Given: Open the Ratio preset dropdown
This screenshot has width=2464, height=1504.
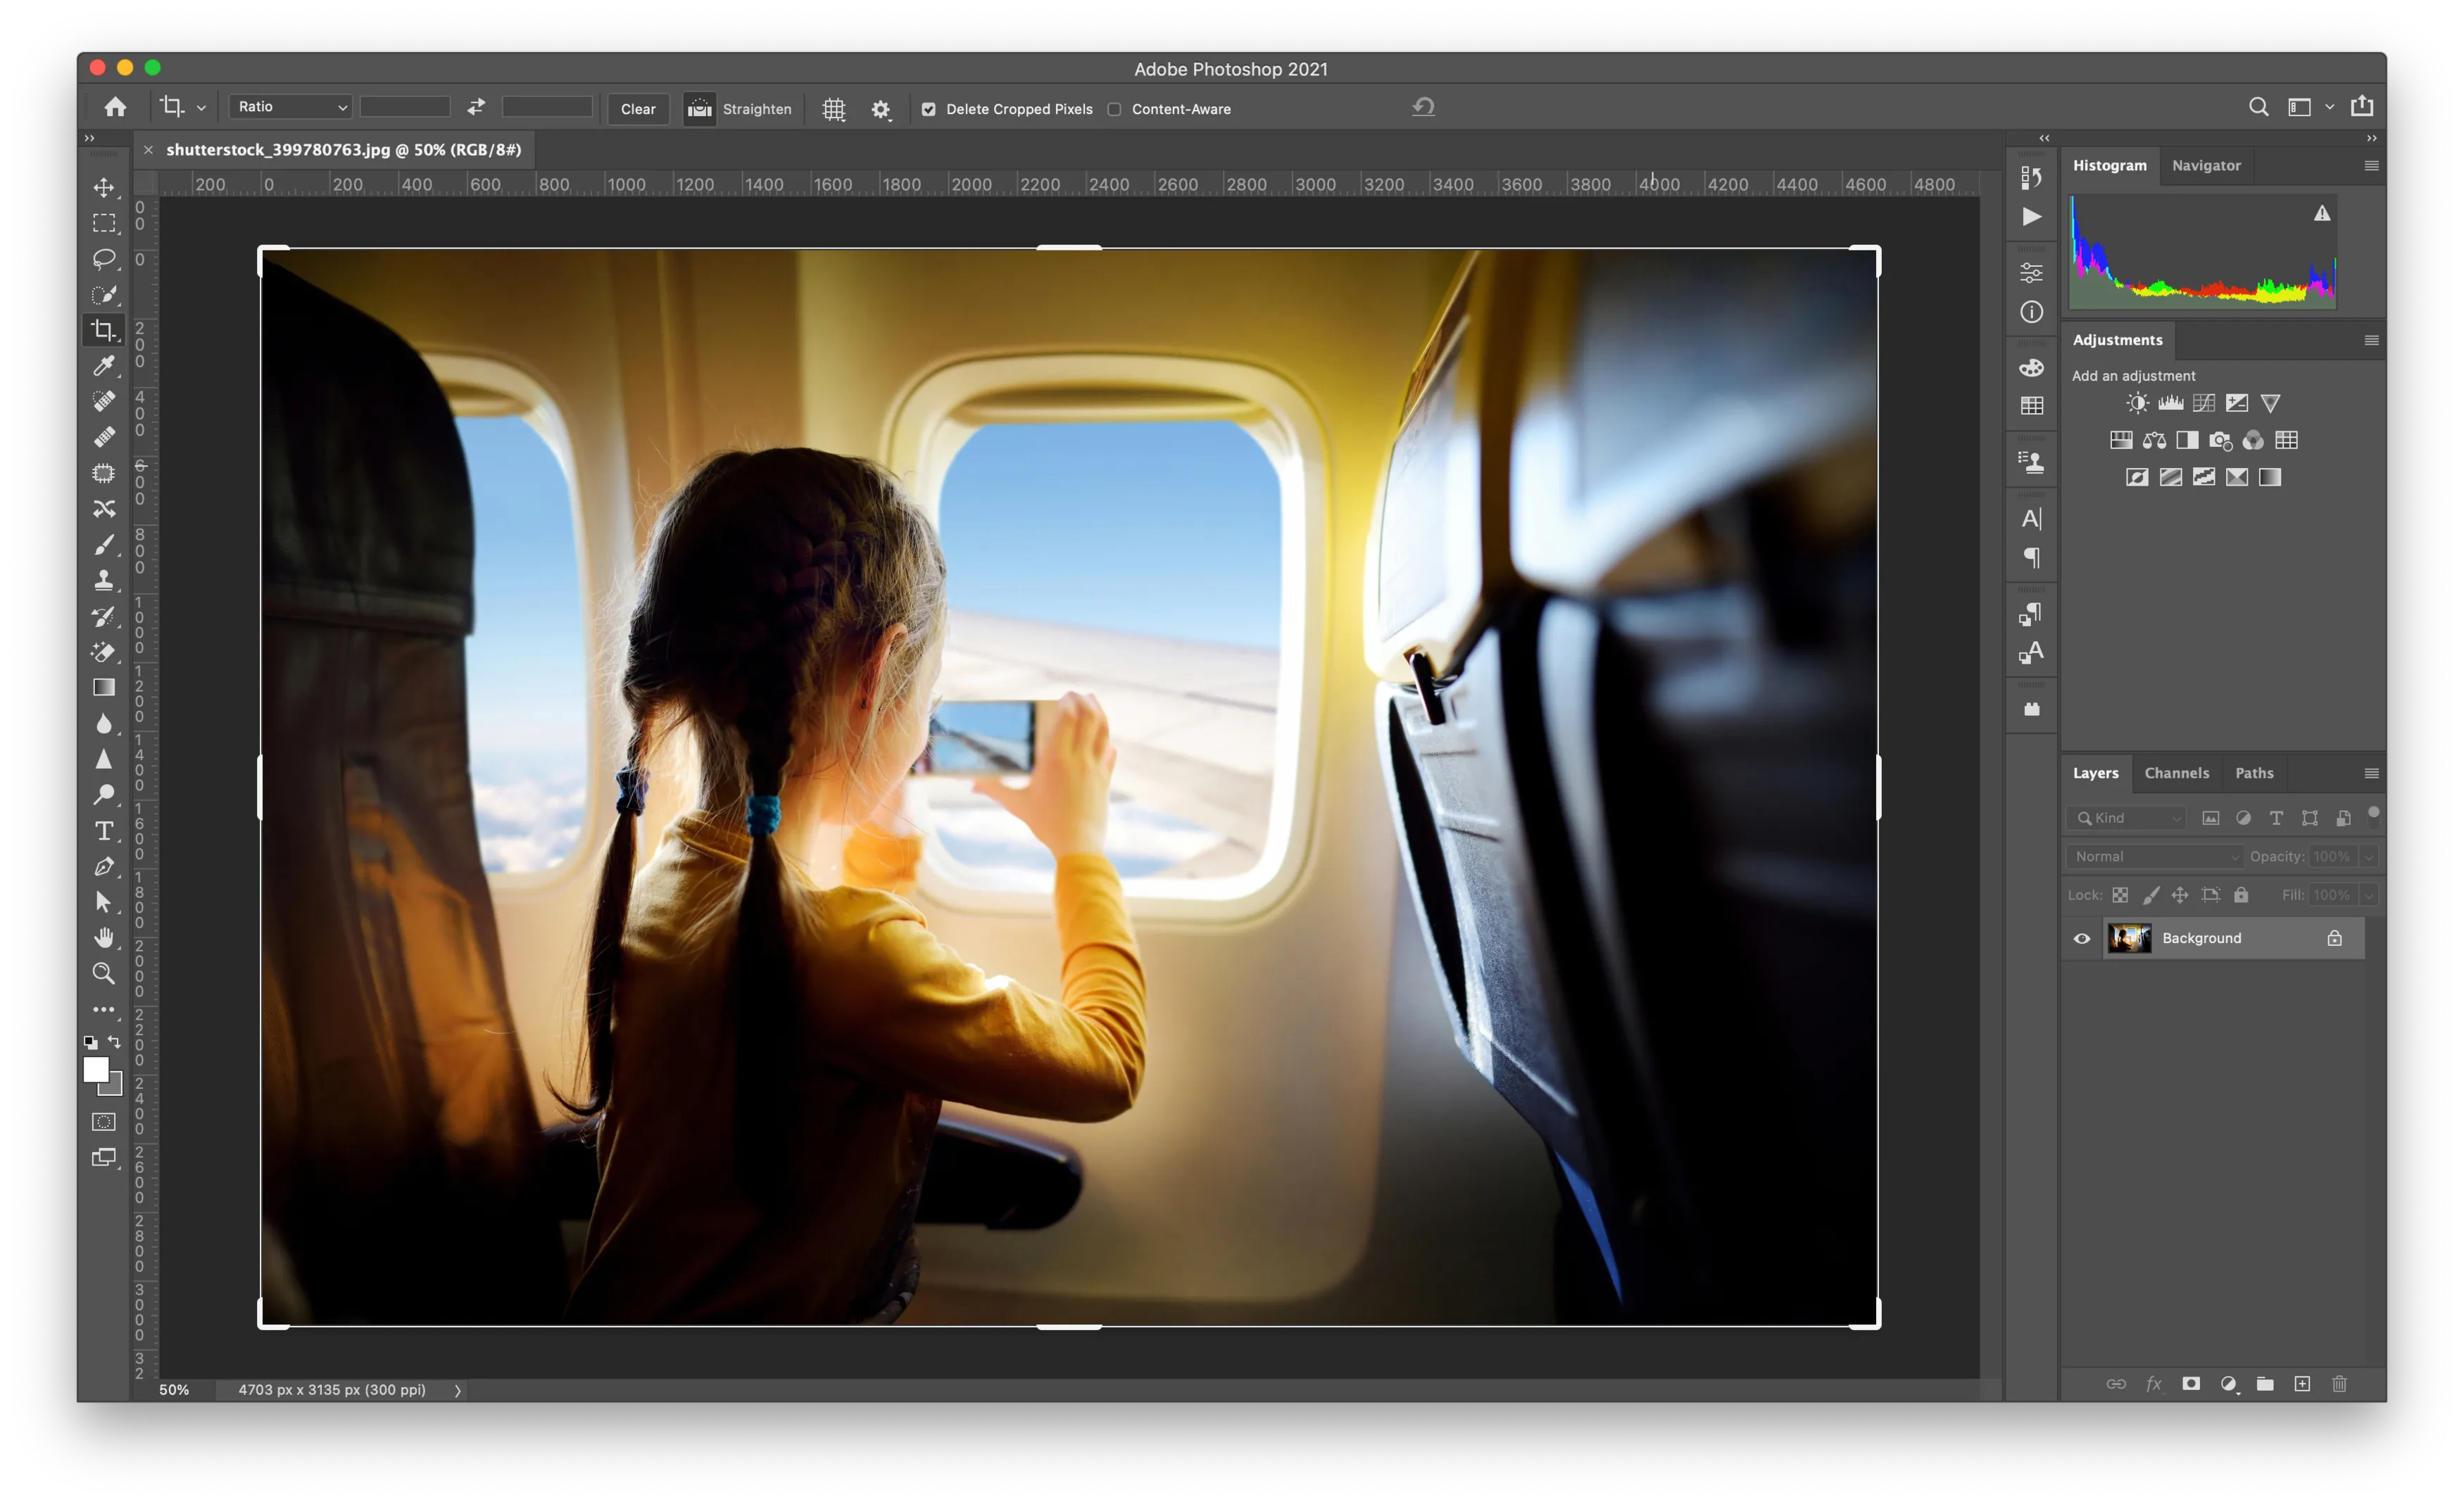Looking at the screenshot, I should (x=290, y=107).
